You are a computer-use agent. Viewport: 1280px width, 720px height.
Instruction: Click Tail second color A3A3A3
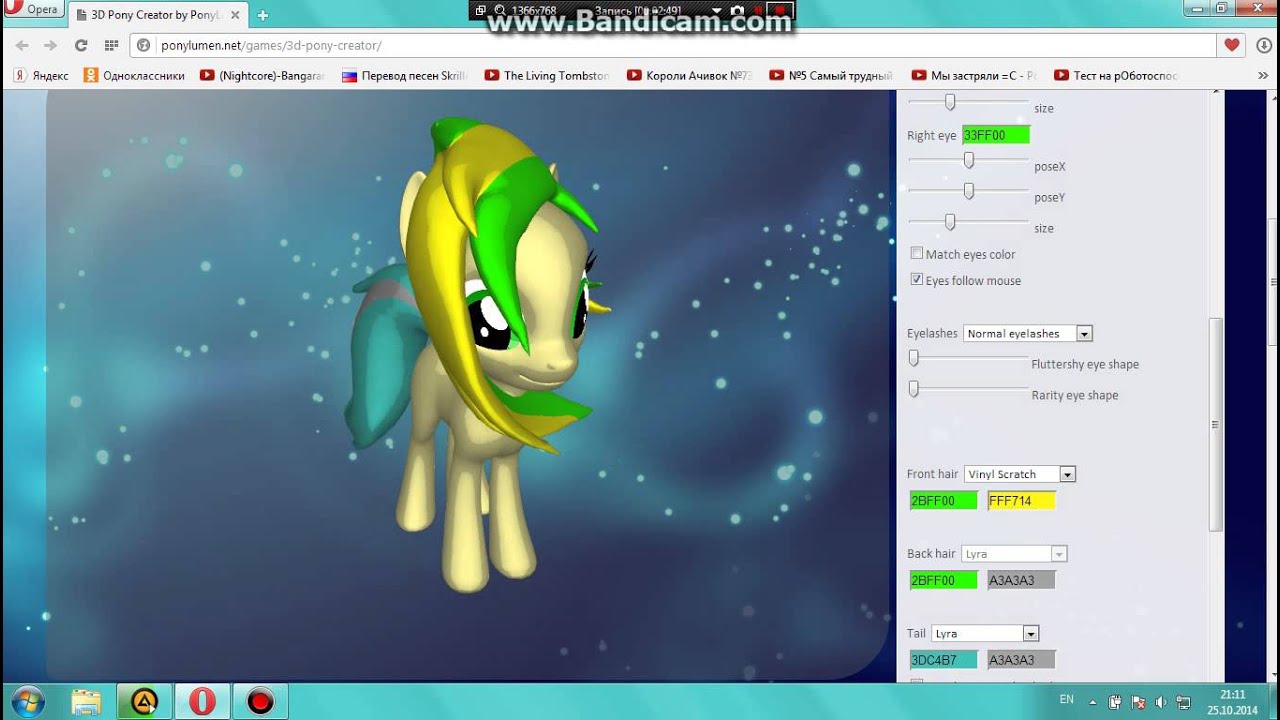[1021, 660]
